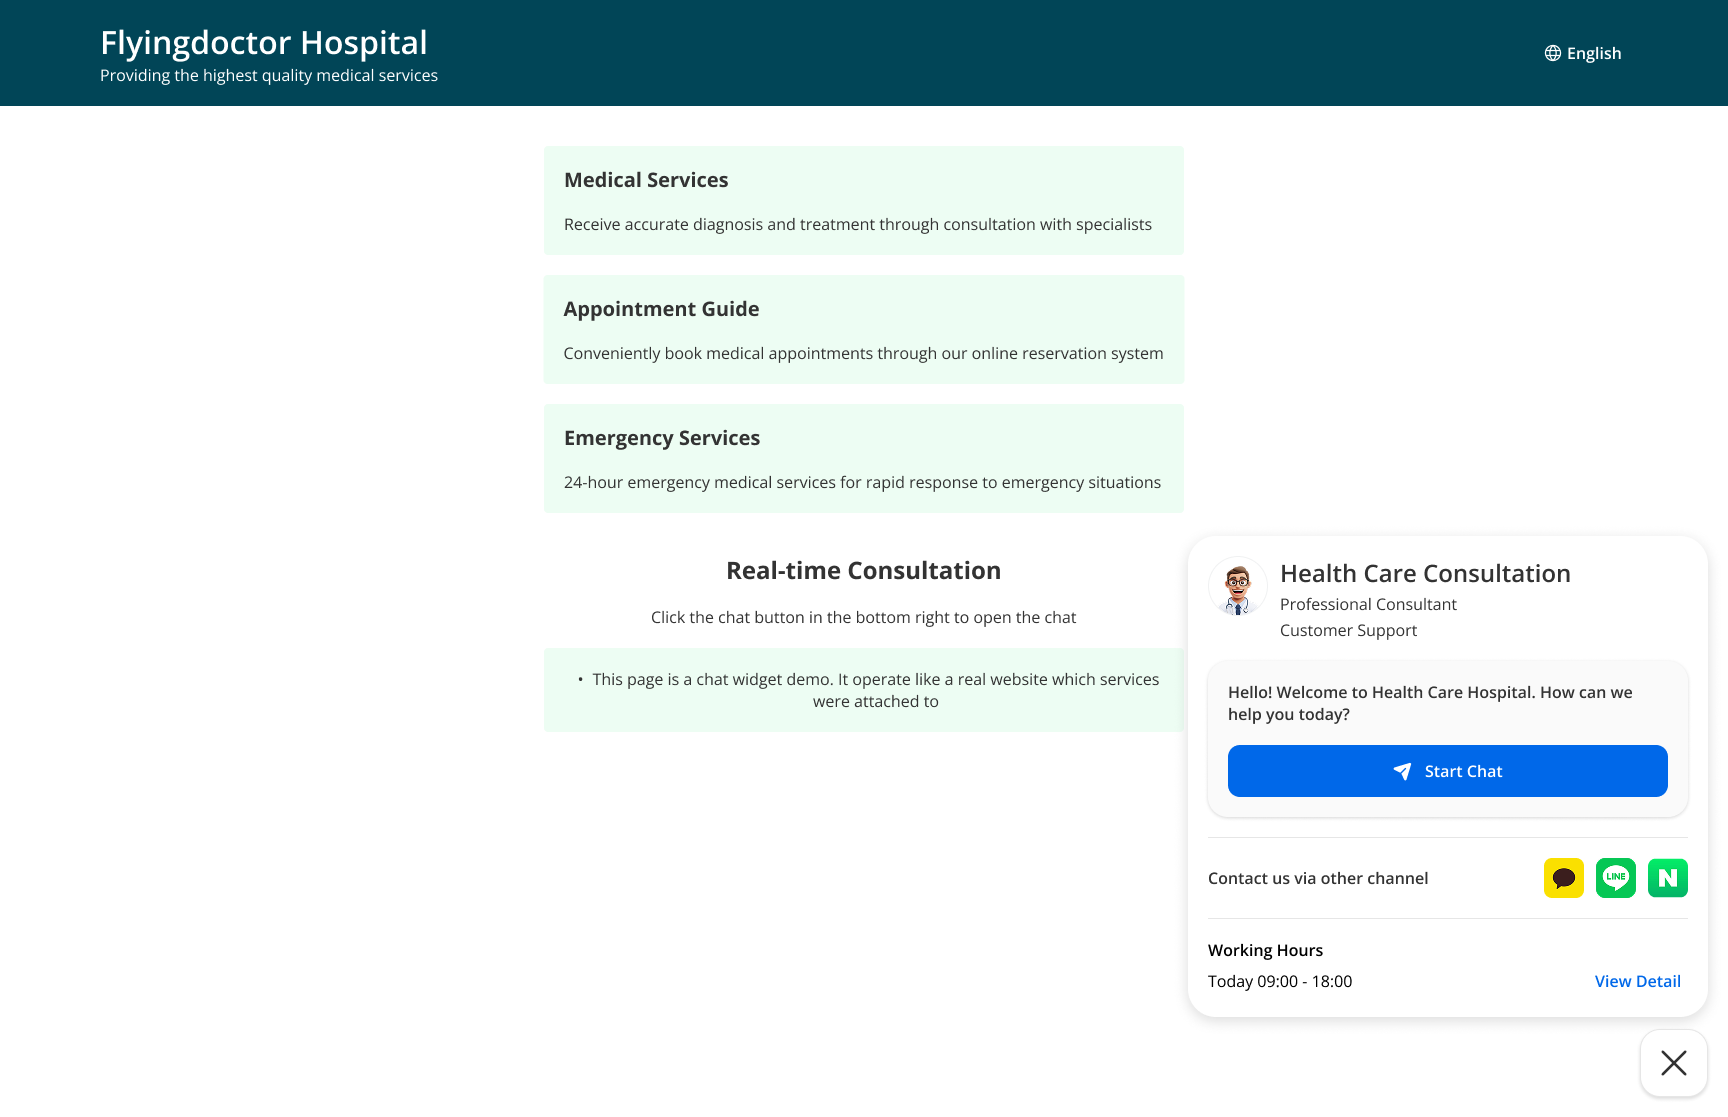Click the welcome message in chat widget
The width and height of the screenshot is (1728, 1117).
pyautogui.click(x=1430, y=703)
